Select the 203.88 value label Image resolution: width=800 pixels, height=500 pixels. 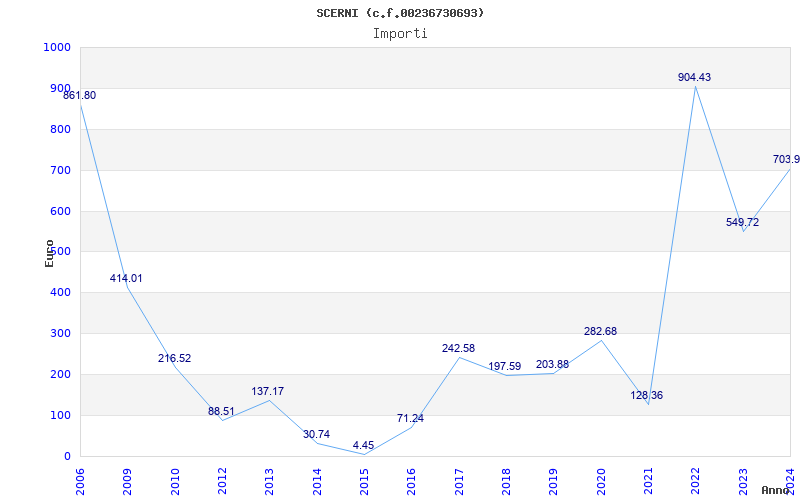coord(552,364)
